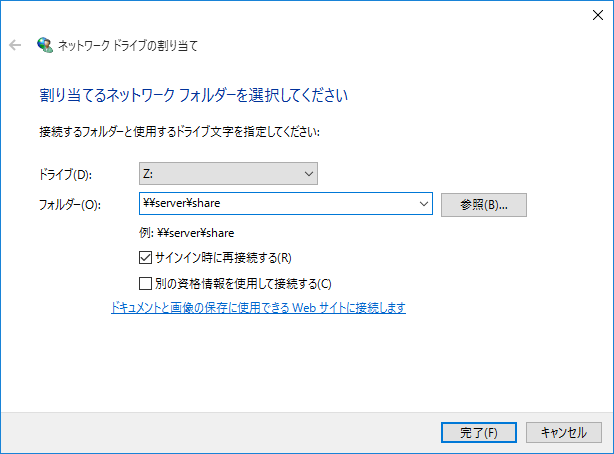This screenshot has width=614, height=454.
Task: Click inside the ¥¥server¥share folder field
Action: (x=278, y=203)
